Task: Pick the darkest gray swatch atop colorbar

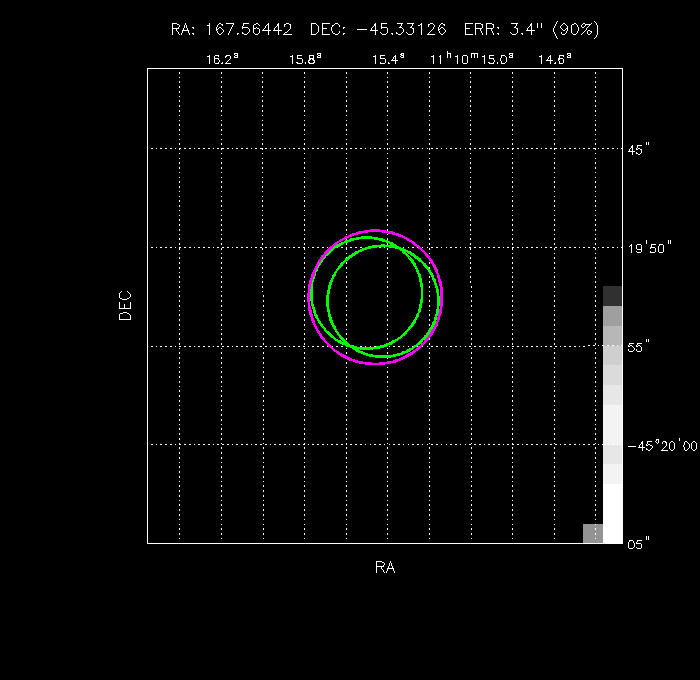Action: 612,295
